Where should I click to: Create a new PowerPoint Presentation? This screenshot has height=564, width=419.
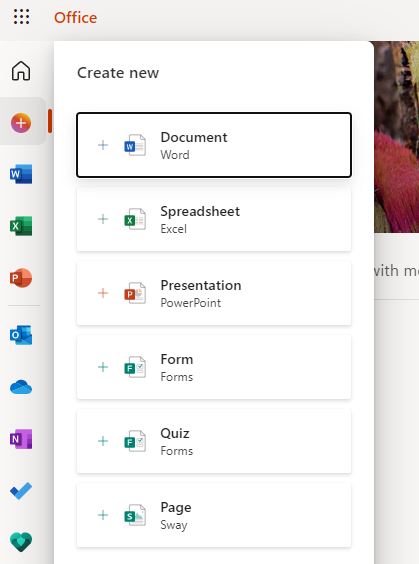(x=214, y=293)
